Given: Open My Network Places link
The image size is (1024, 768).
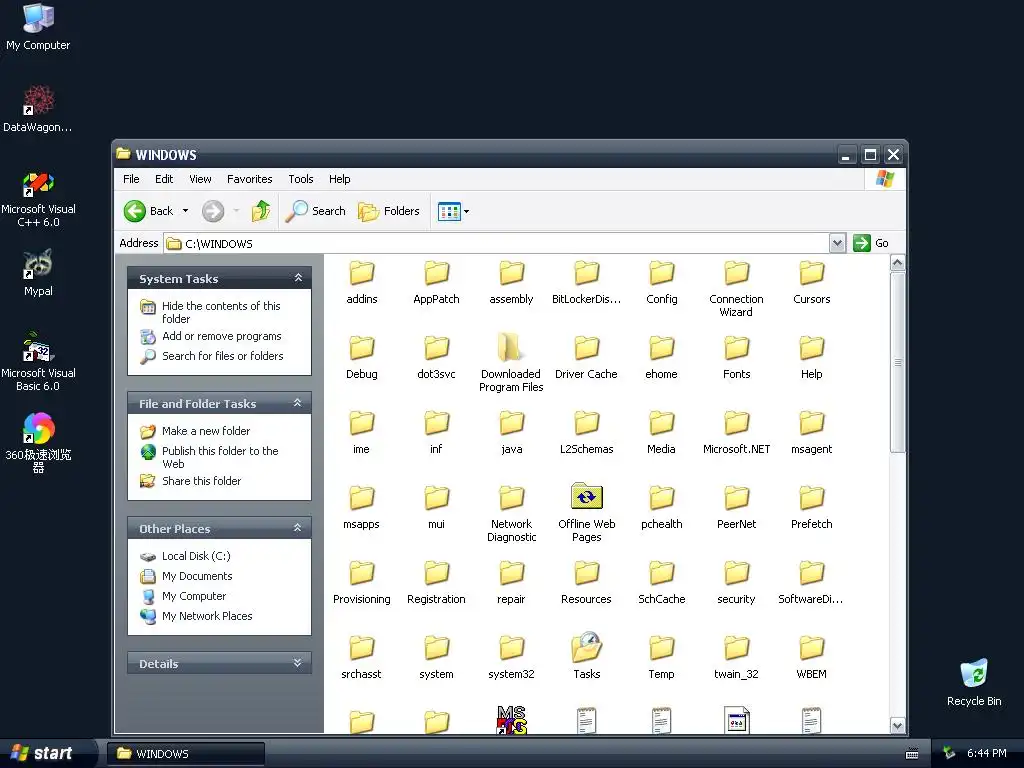Looking at the screenshot, I should 207,616.
